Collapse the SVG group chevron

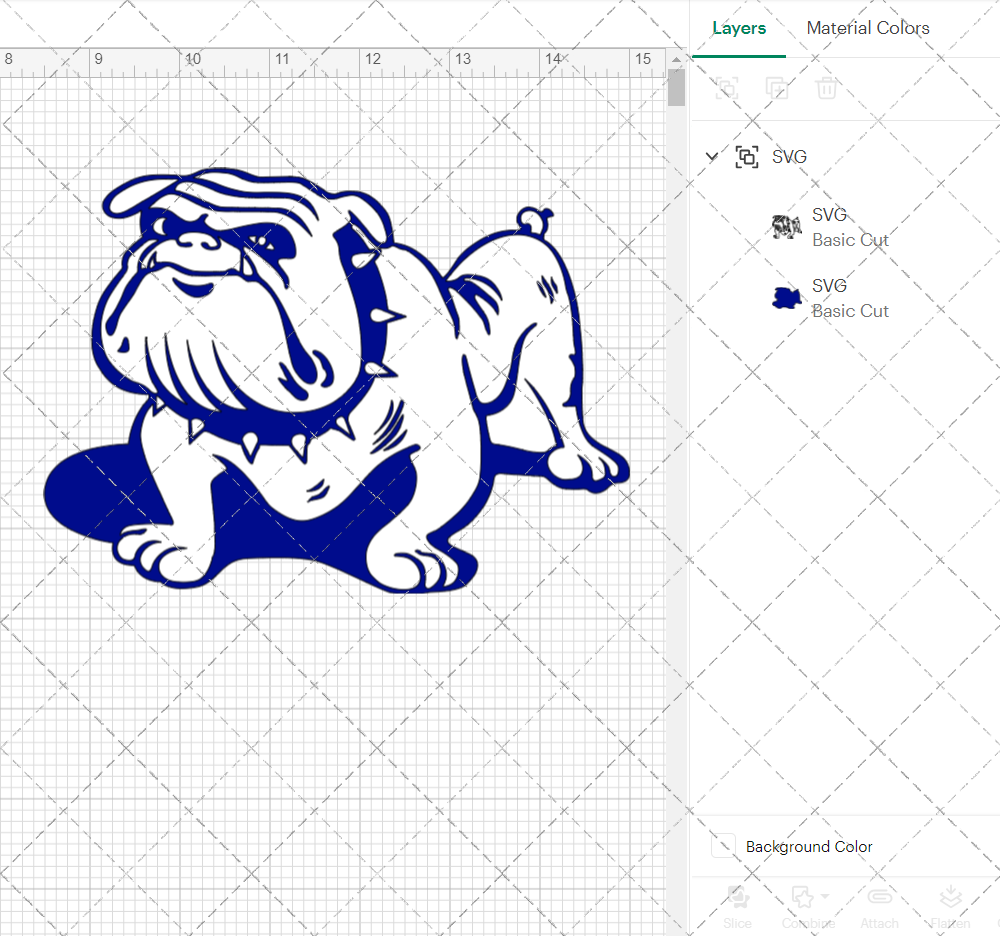coord(712,156)
